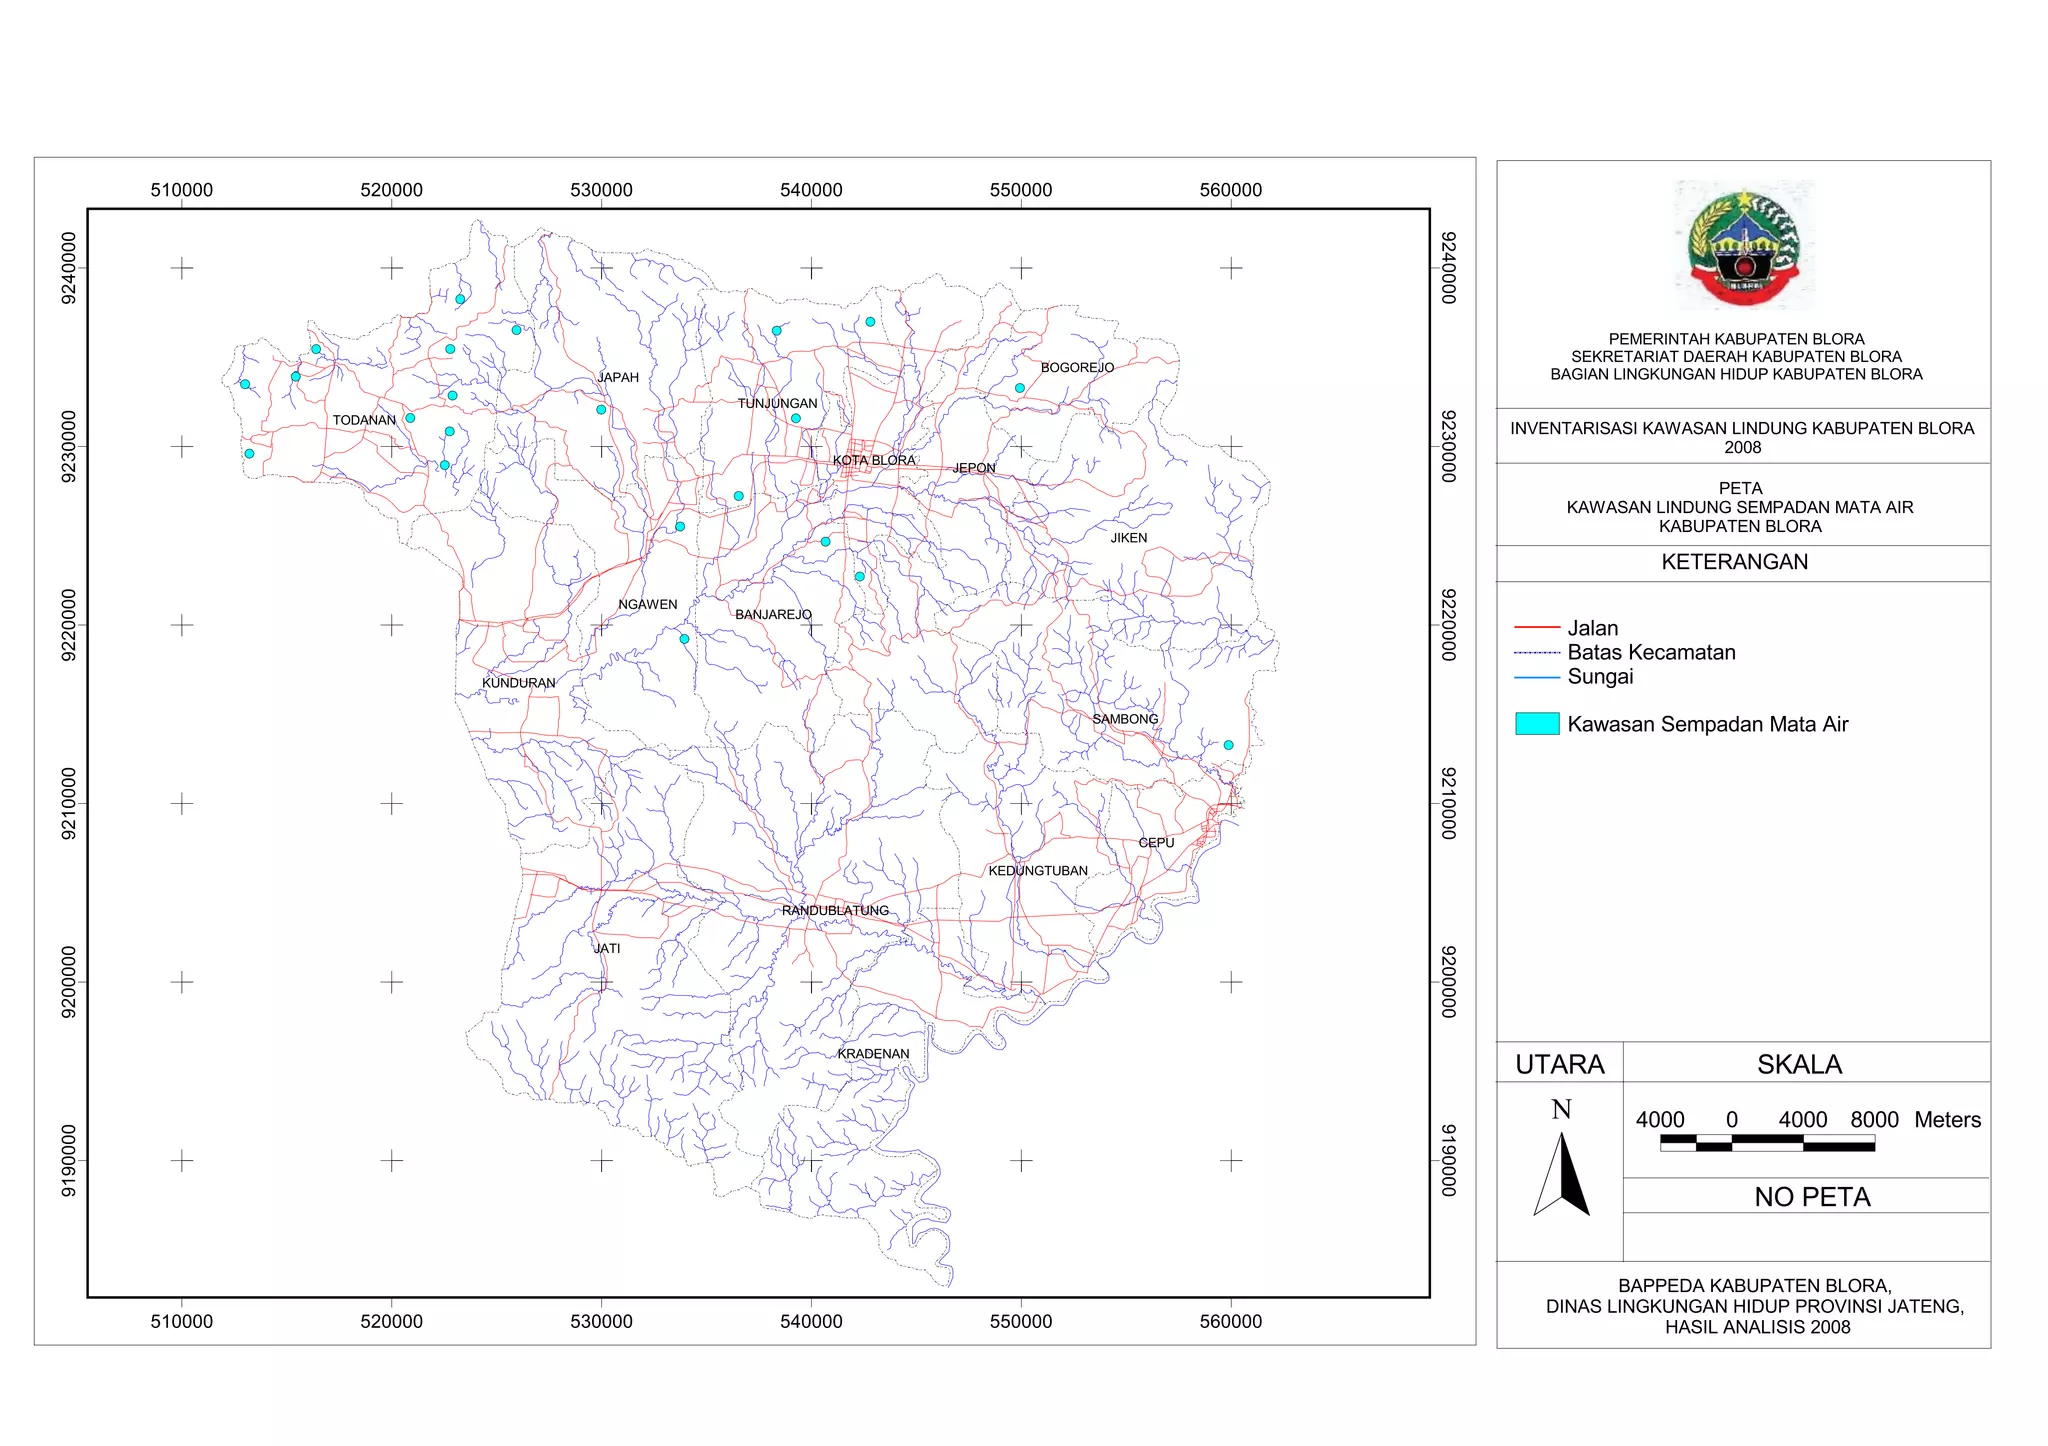Click the blue Sungai legend line
This screenshot has width=2048, height=1446.
[x=1537, y=677]
